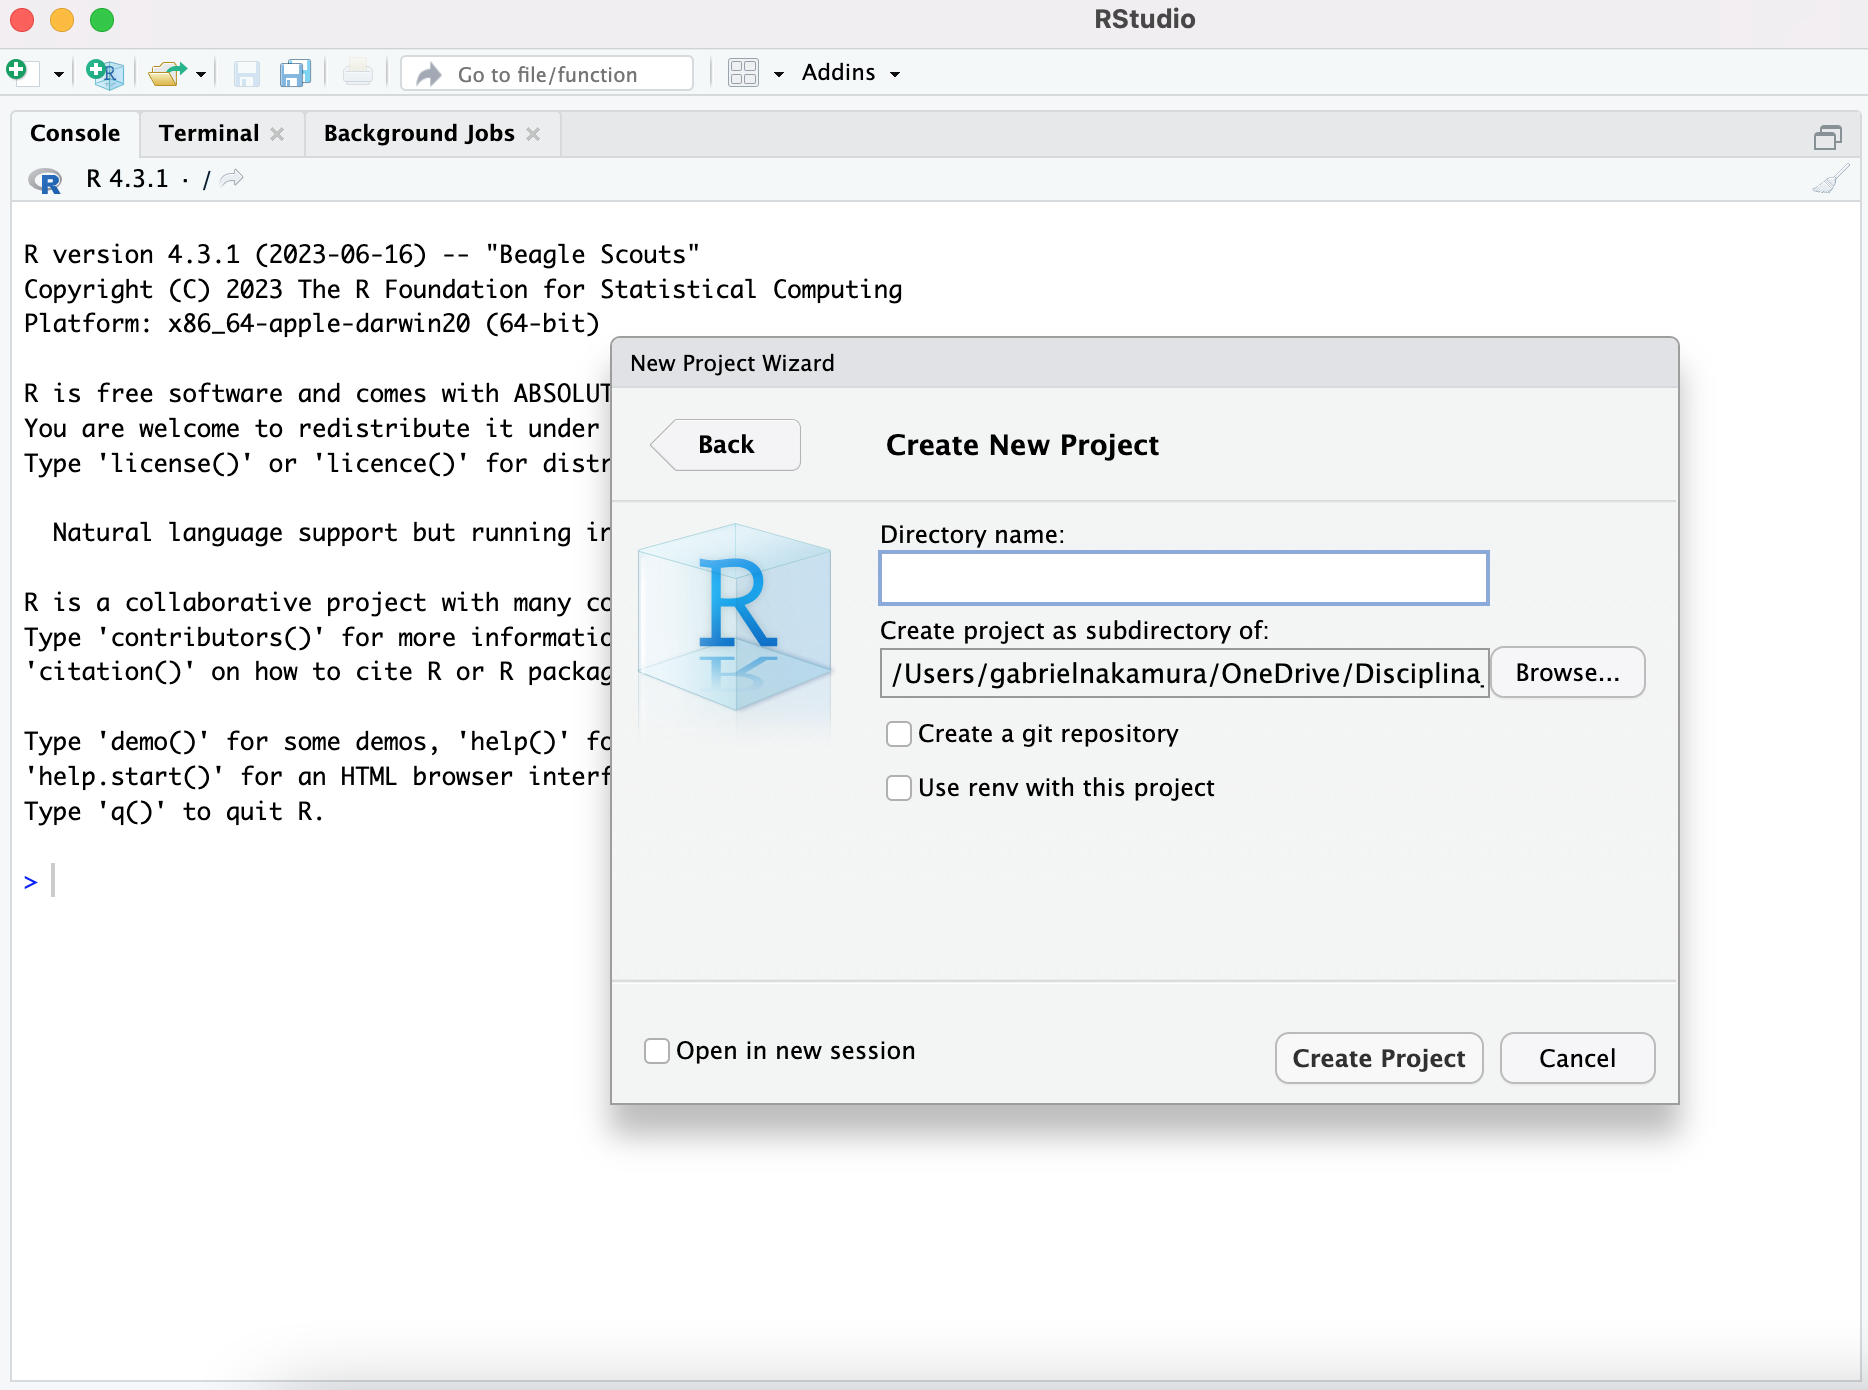Image resolution: width=1868 pixels, height=1390 pixels.
Task: Click the Directory name input field
Action: tap(1184, 578)
